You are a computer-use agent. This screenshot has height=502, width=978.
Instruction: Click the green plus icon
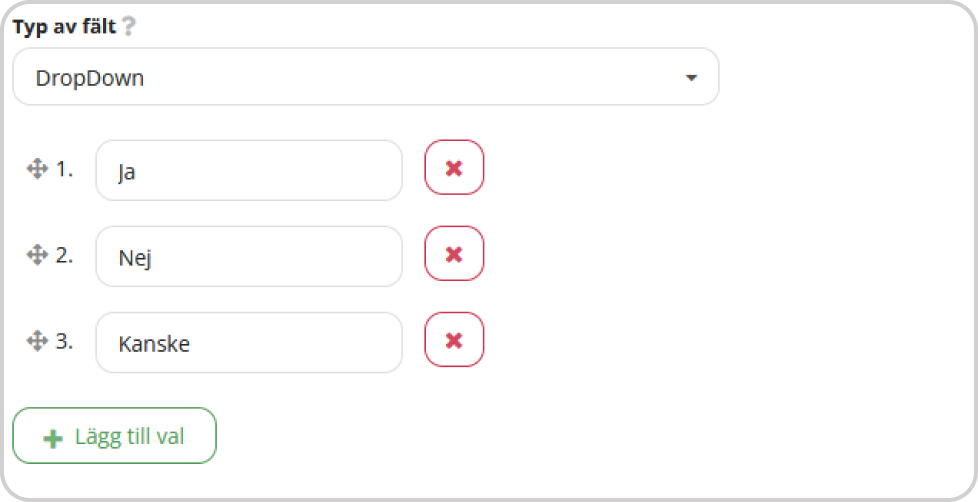[x=53, y=438]
